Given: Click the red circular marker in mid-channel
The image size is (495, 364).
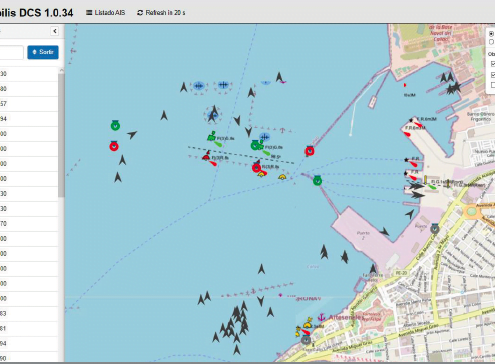Looking at the screenshot, I should [x=256, y=168].
